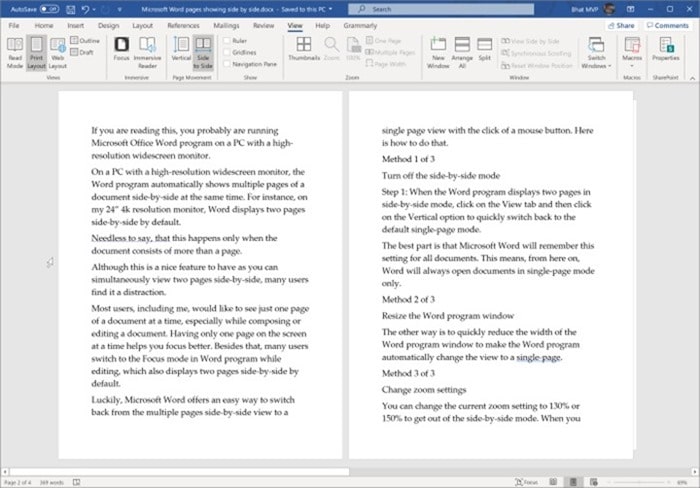Click the word count in status bar

pyautogui.click(x=52, y=482)
